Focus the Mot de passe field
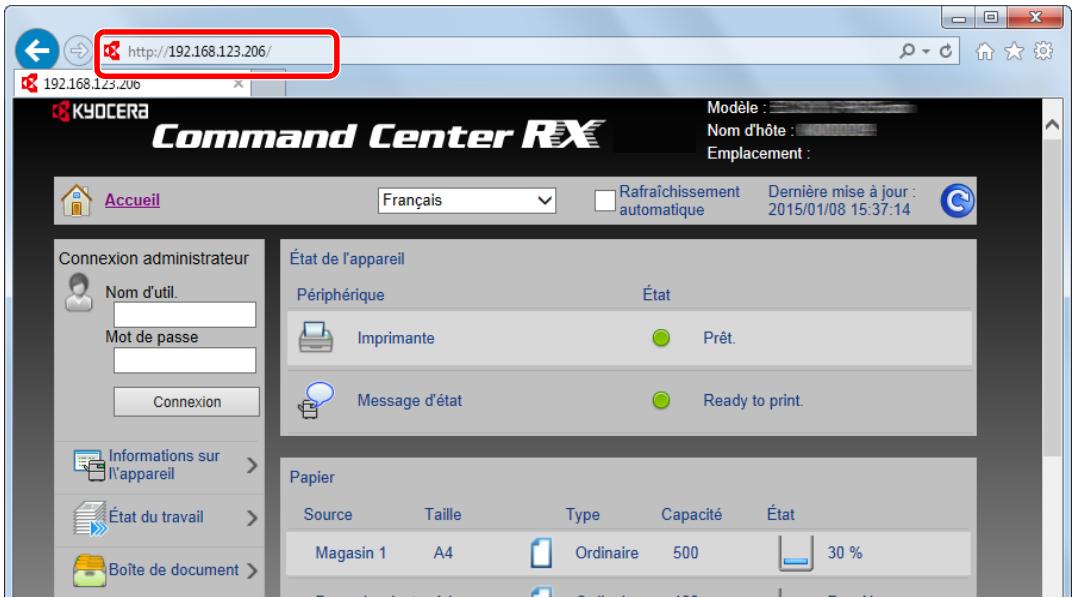Image resolution: width=1073 pixels, height=598 pixels. [185, 360]
